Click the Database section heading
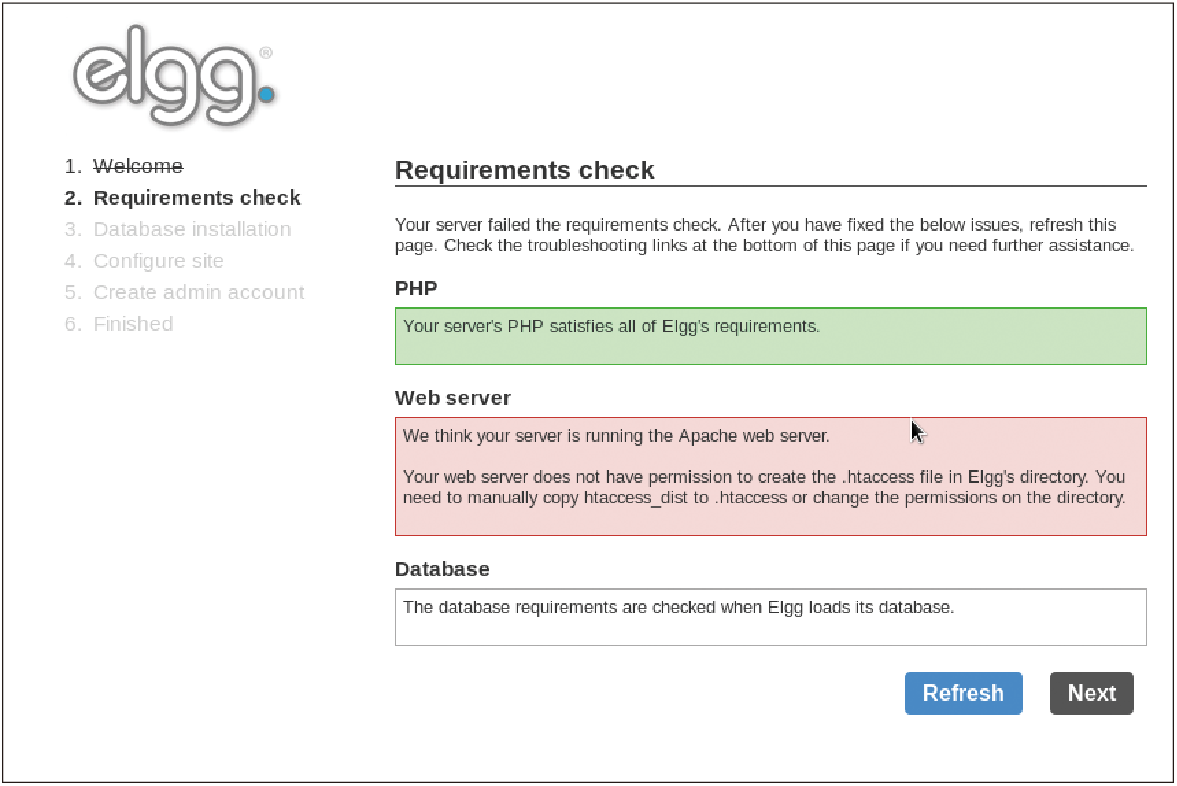 (442, 569)
